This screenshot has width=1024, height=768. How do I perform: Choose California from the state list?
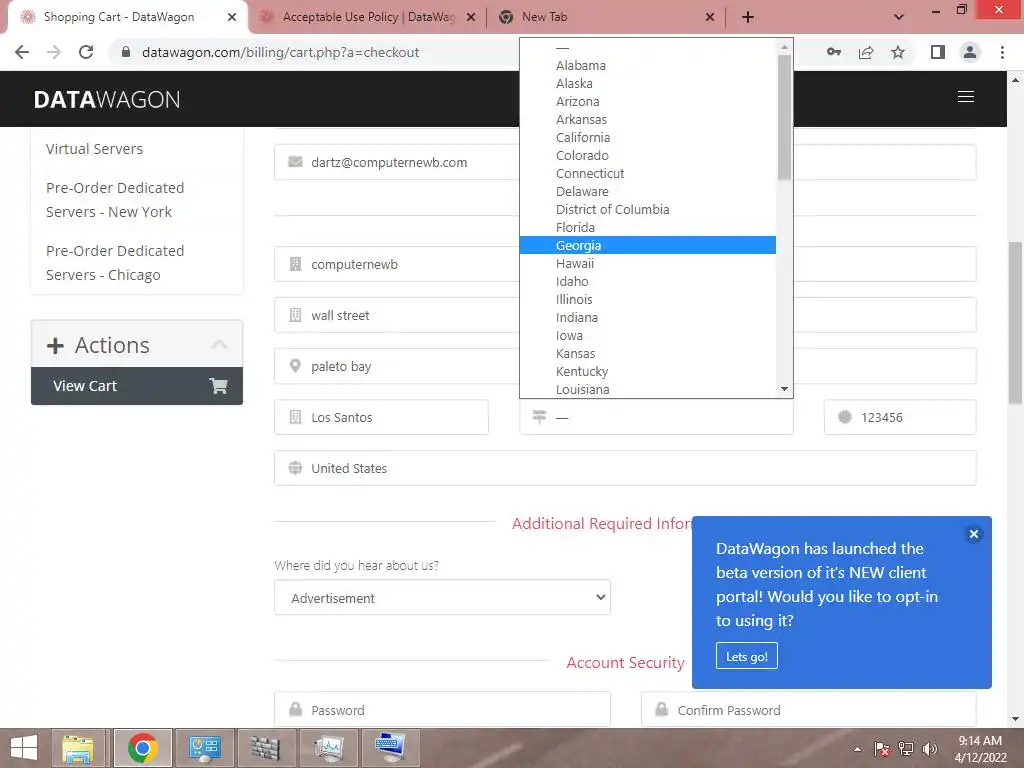647,137
